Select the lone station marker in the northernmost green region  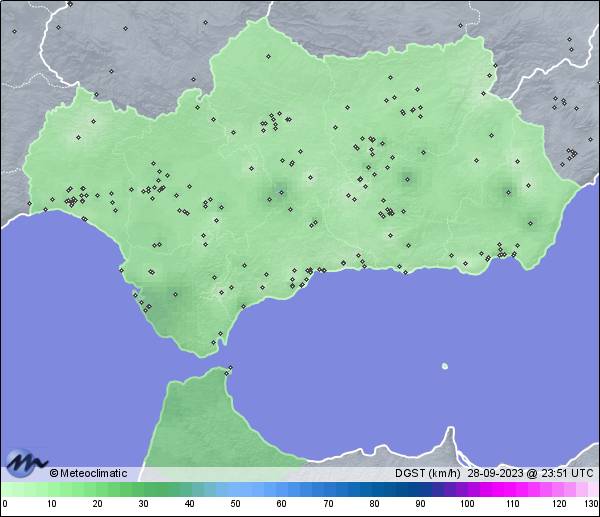tap(269, 57)
